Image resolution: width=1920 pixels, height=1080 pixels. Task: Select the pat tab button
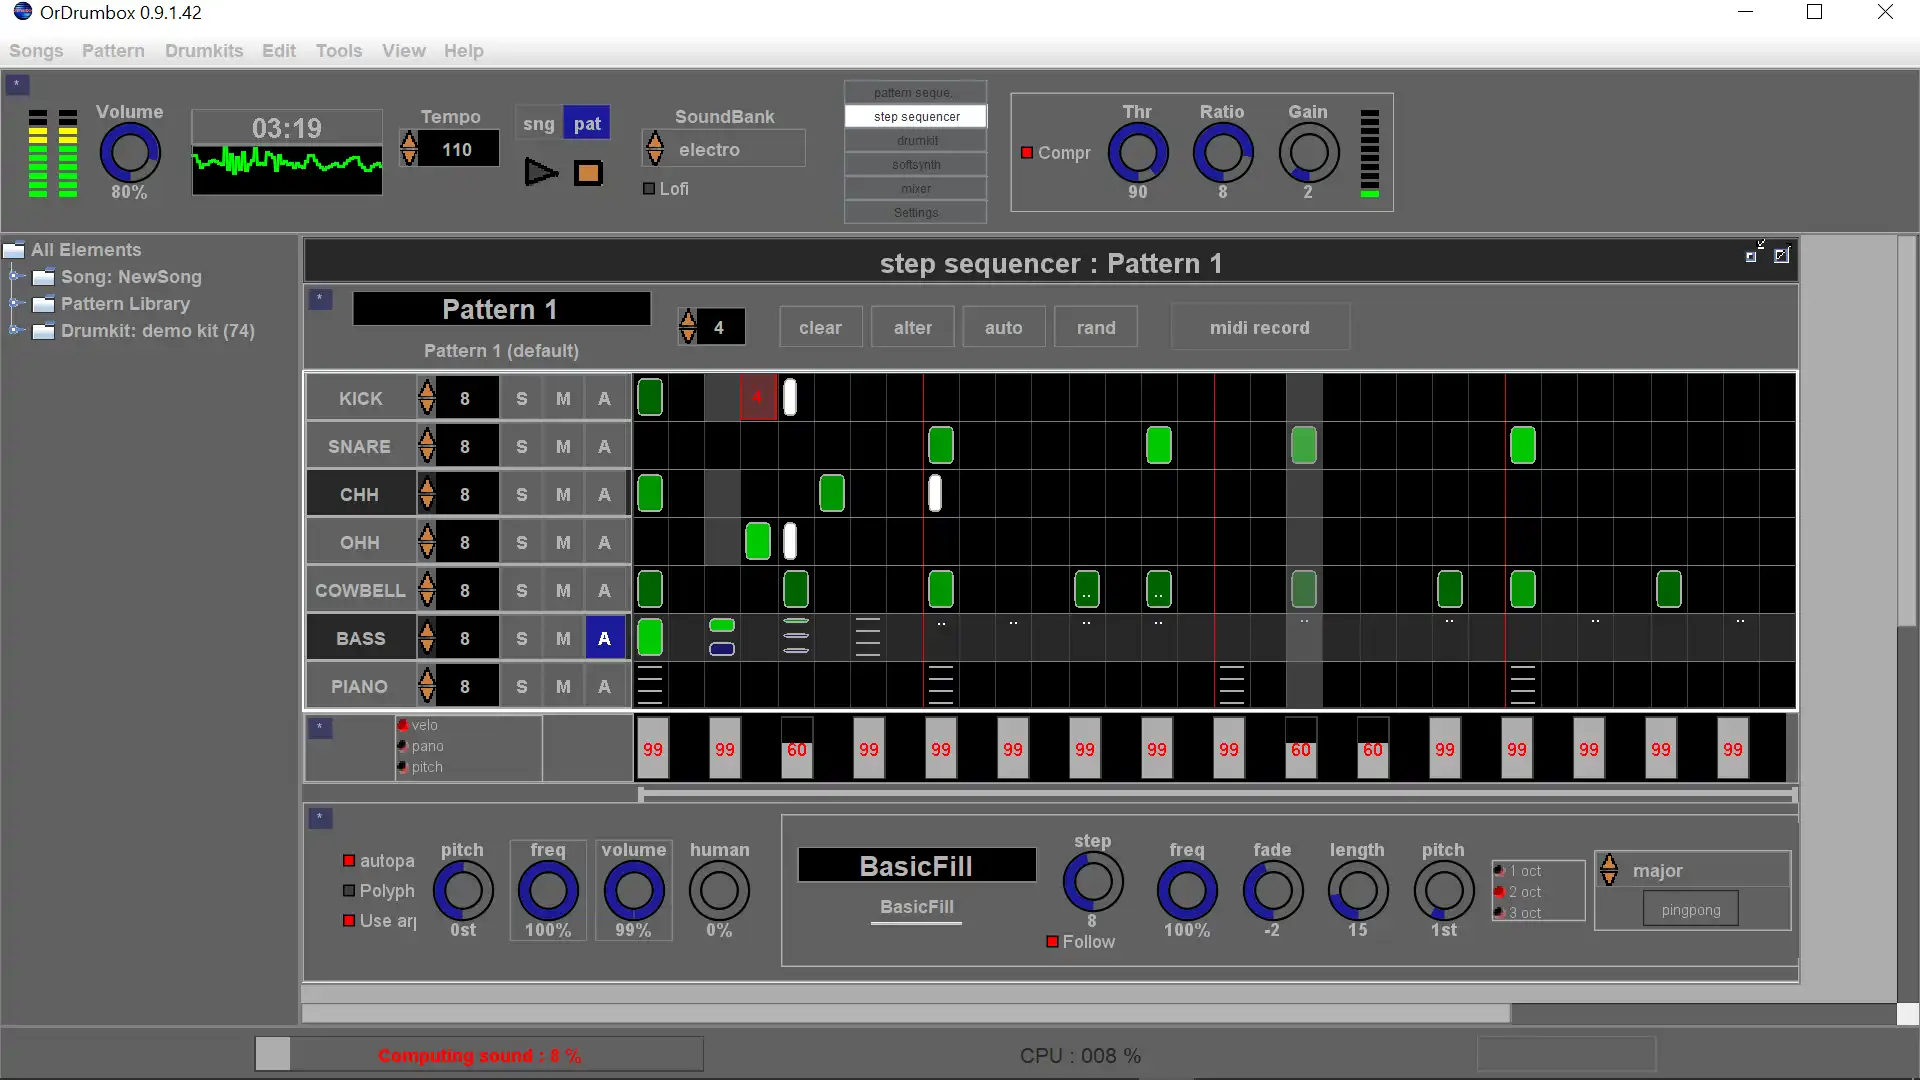coord(587,123)
